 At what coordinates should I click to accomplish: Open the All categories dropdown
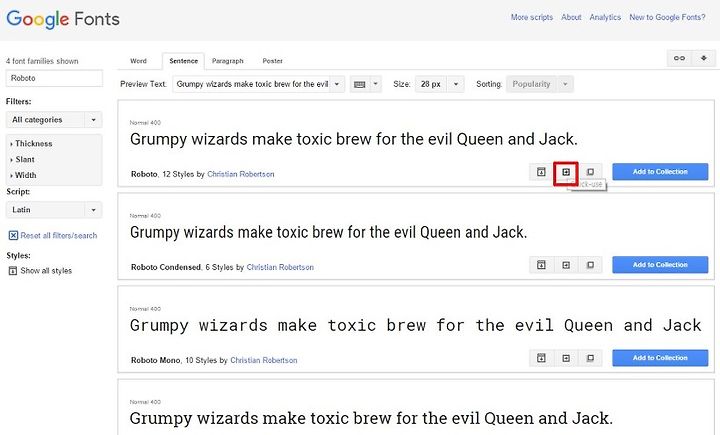[x=54, y=119]
